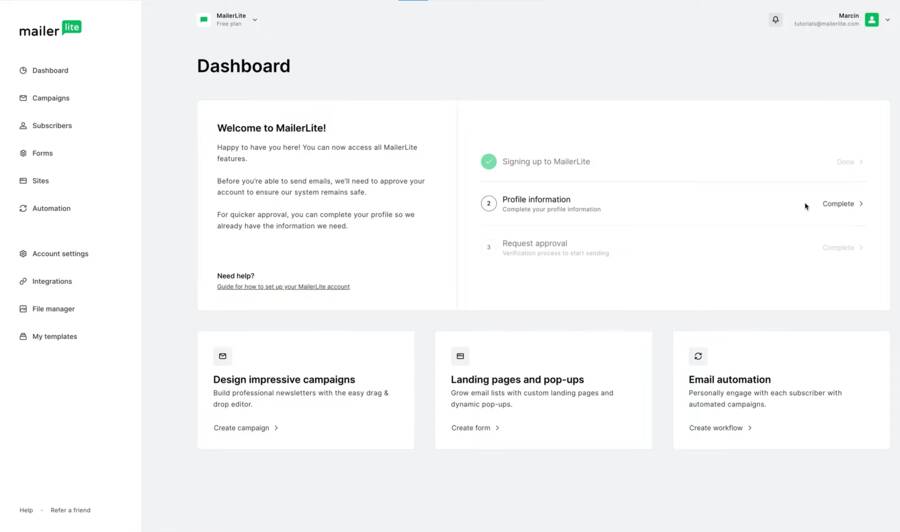Click Create campaign link
Screen dimensions: 900x532
pos(241,428)
